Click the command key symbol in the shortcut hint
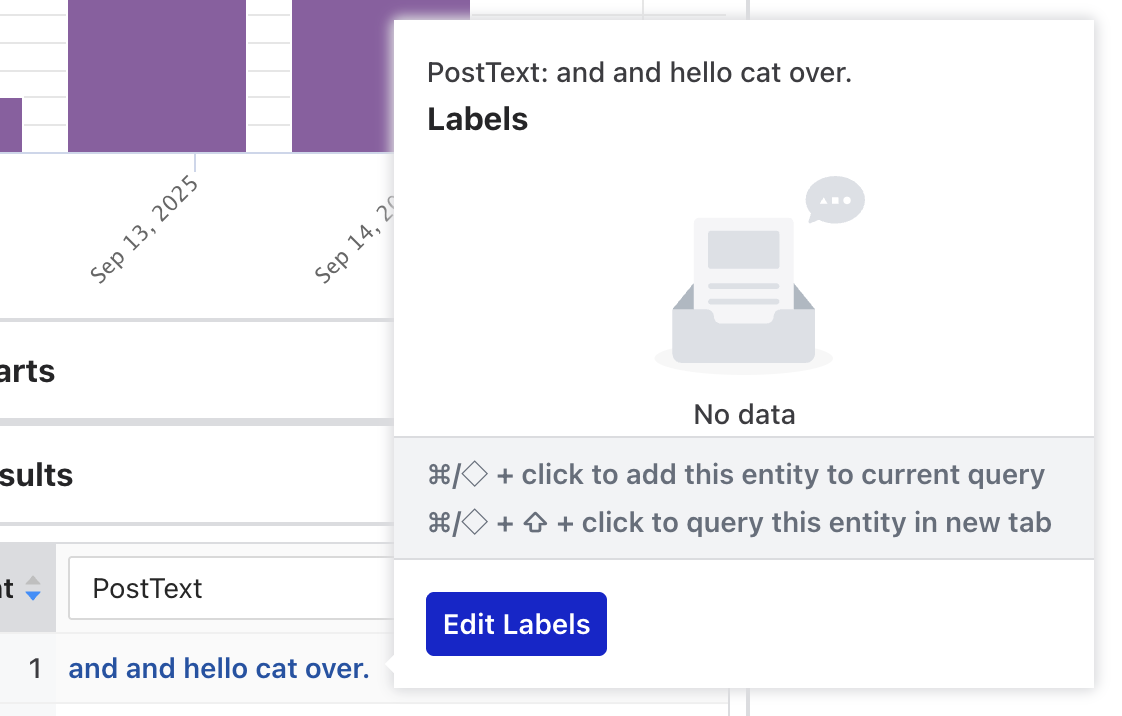Screen dimensions: 1122x716 click(x=437, y=474)
